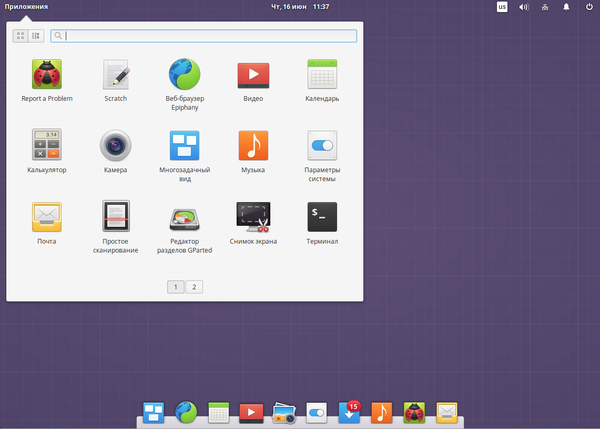The height and width of the screenshot is (429, 600).
Task: Open the Photos icon in the dock
Action: (283, 412)
